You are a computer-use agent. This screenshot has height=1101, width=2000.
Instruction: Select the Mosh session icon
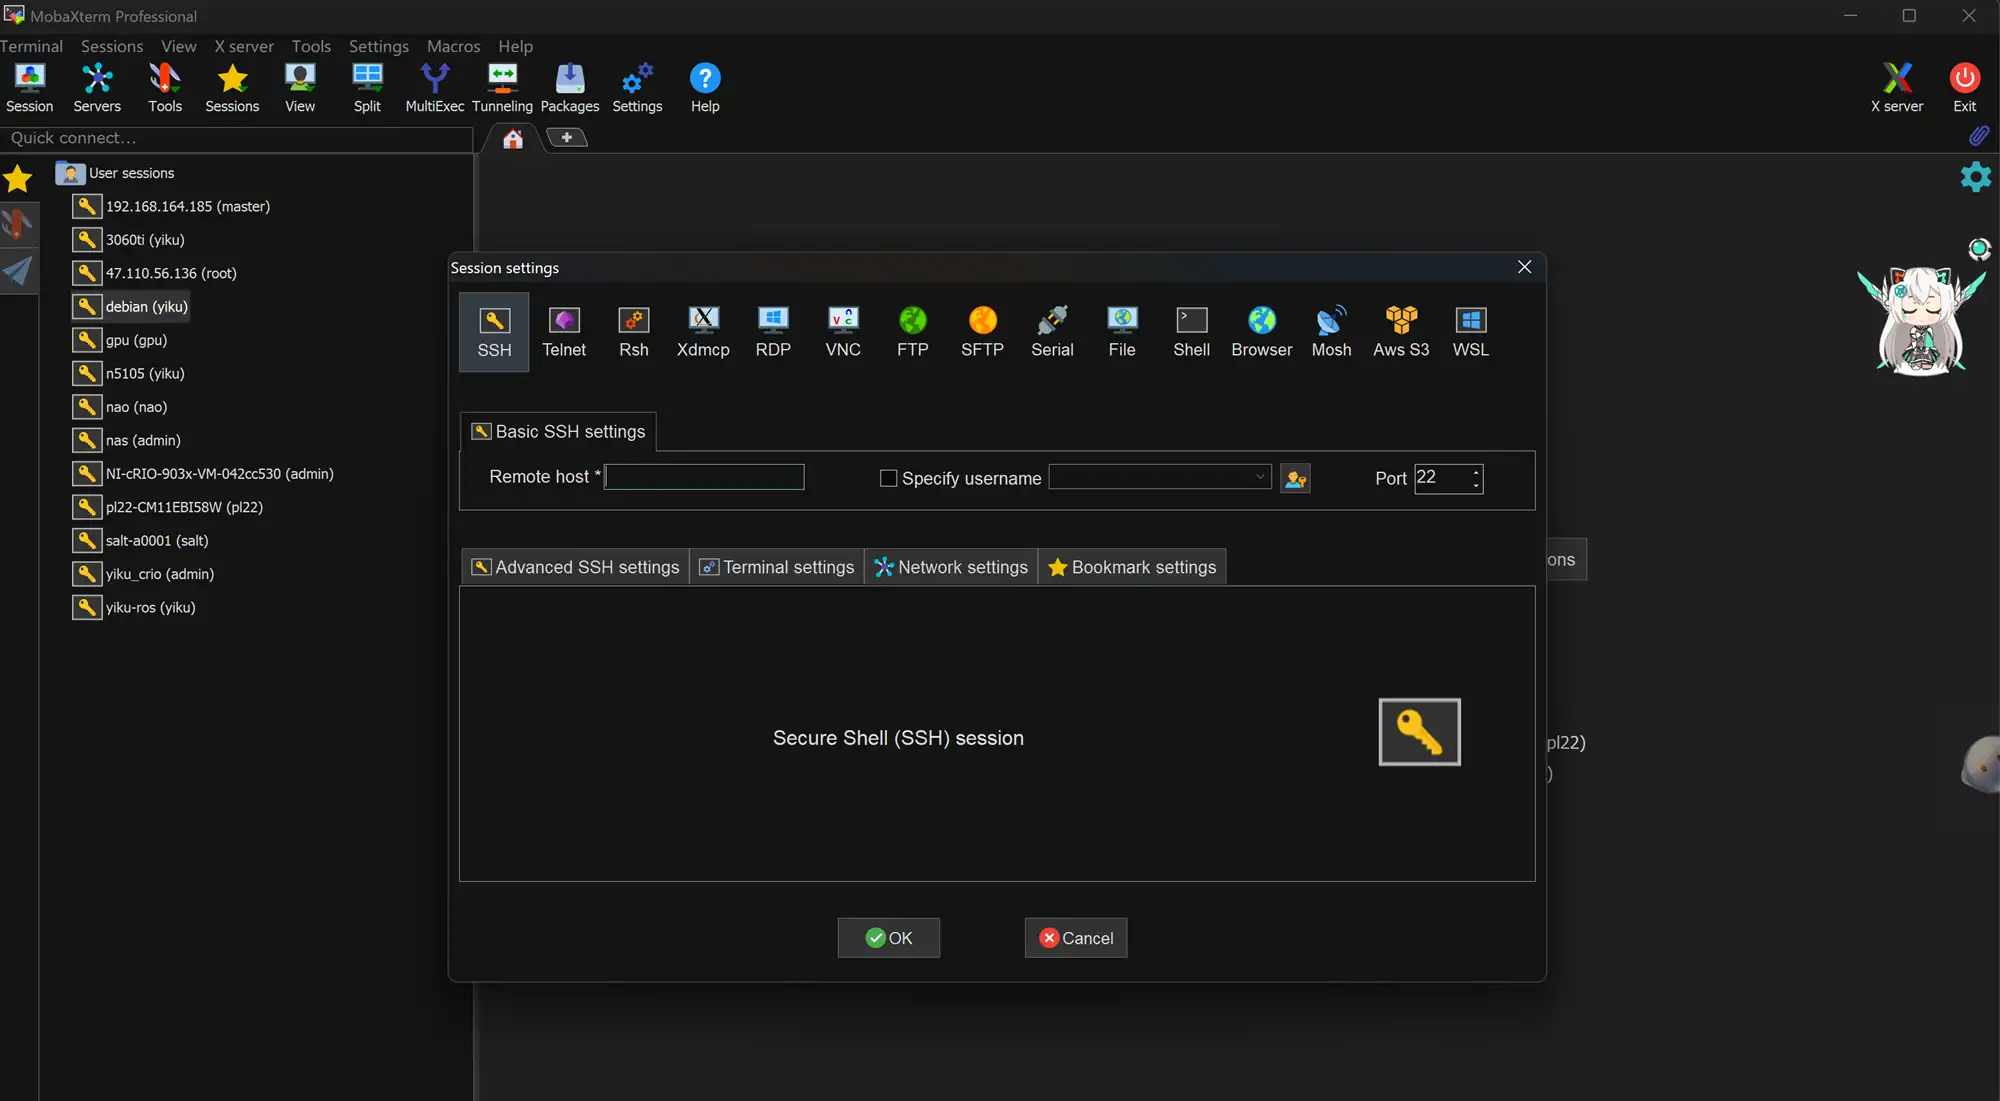tap(1331, 332)
